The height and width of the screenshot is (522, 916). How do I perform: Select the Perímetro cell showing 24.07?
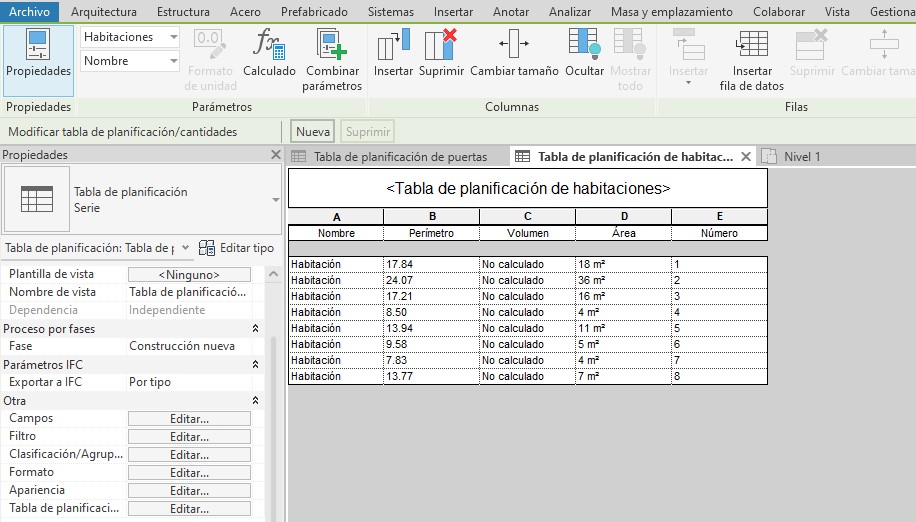[x=430, y=281]
